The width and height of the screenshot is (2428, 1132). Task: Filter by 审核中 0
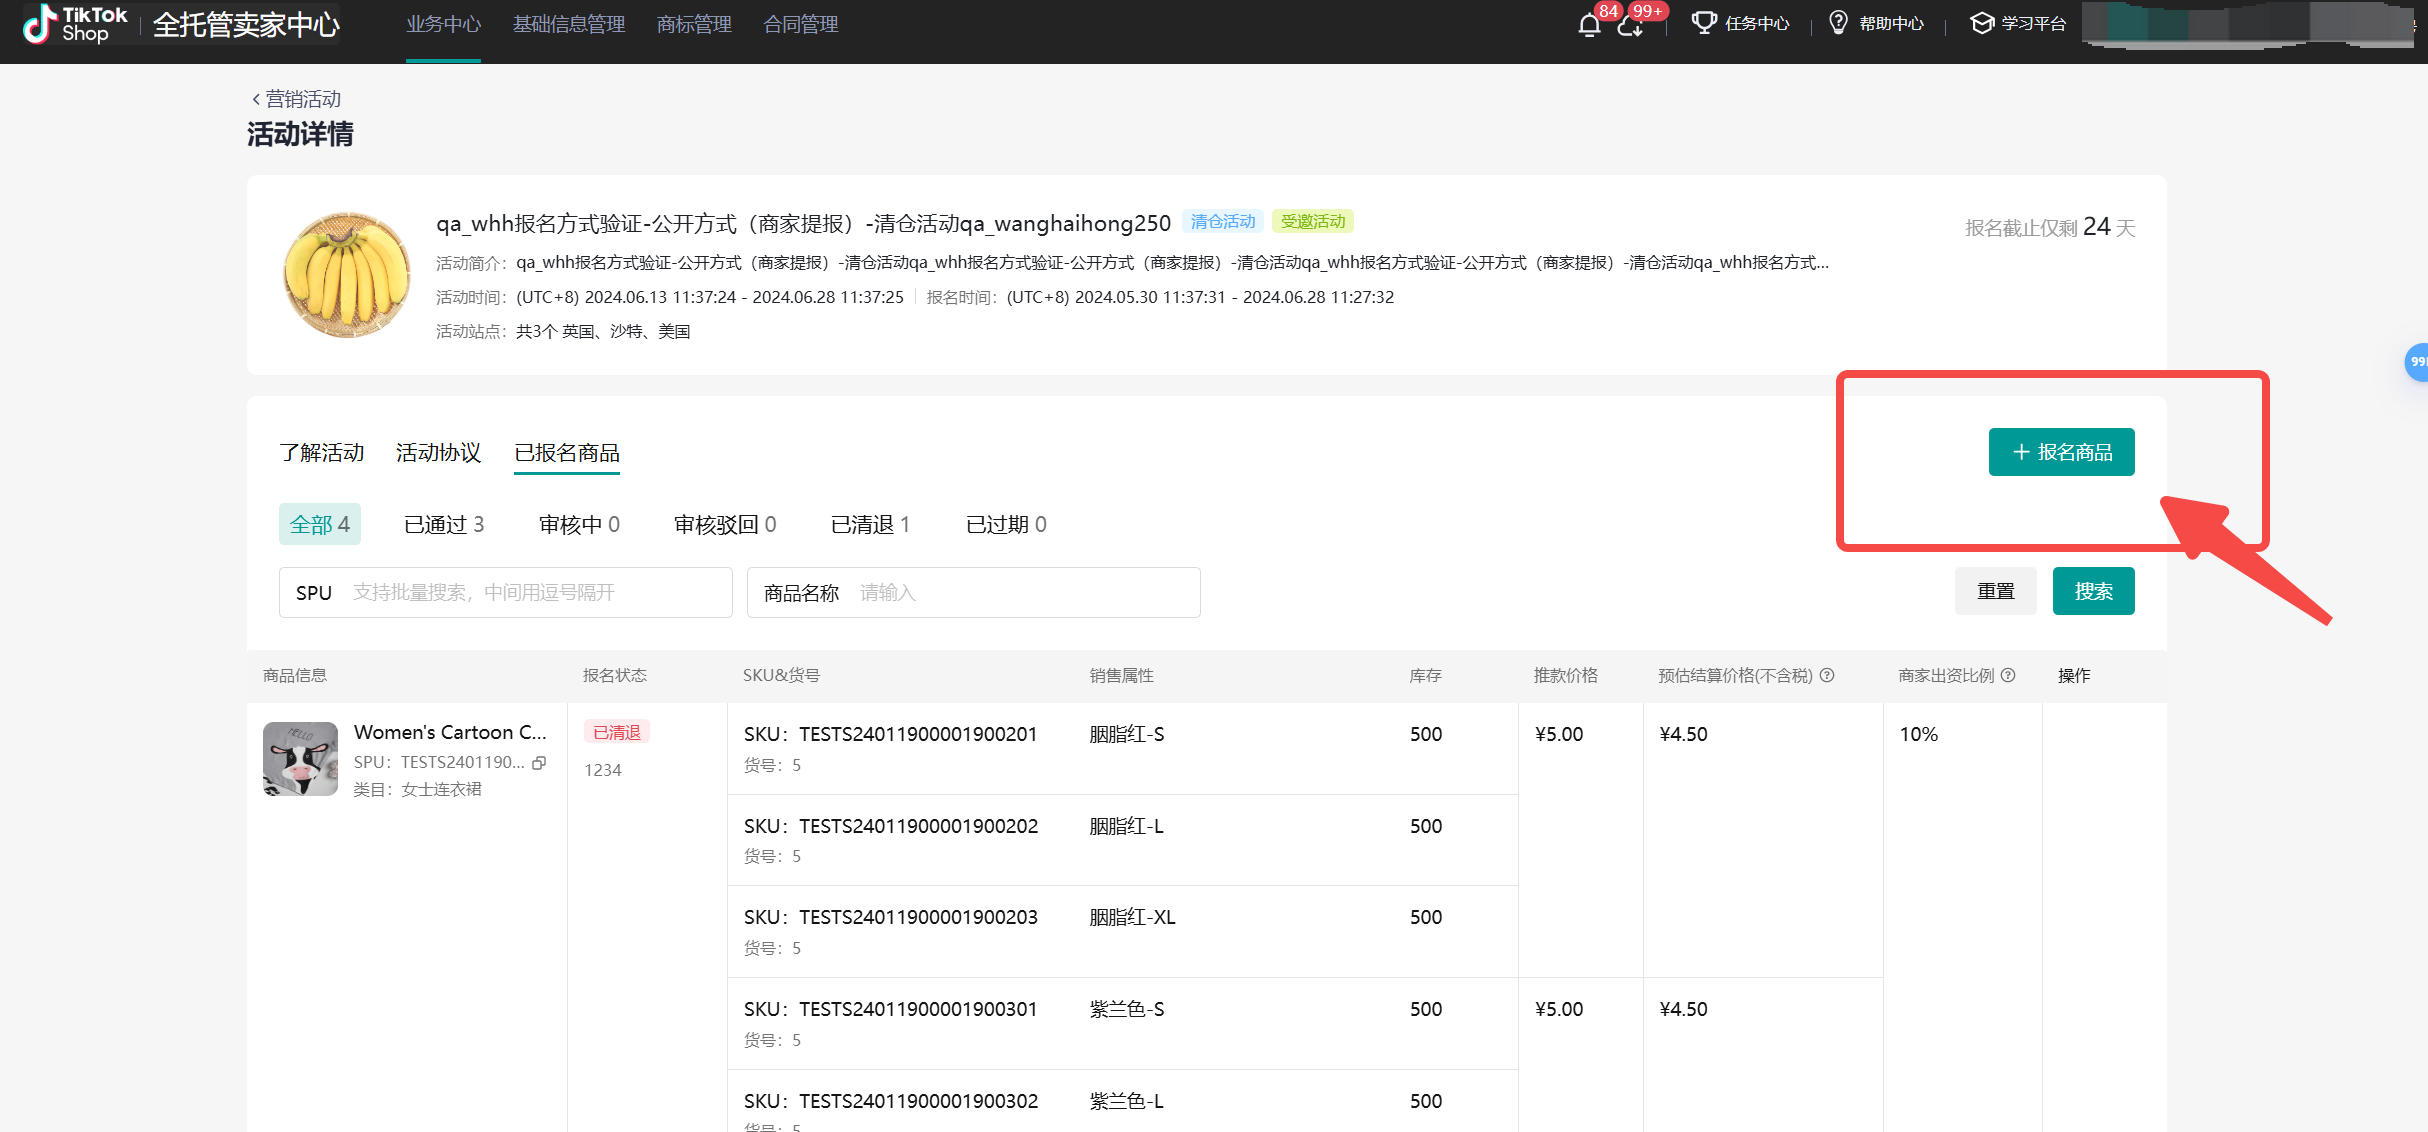pos(579,524)
